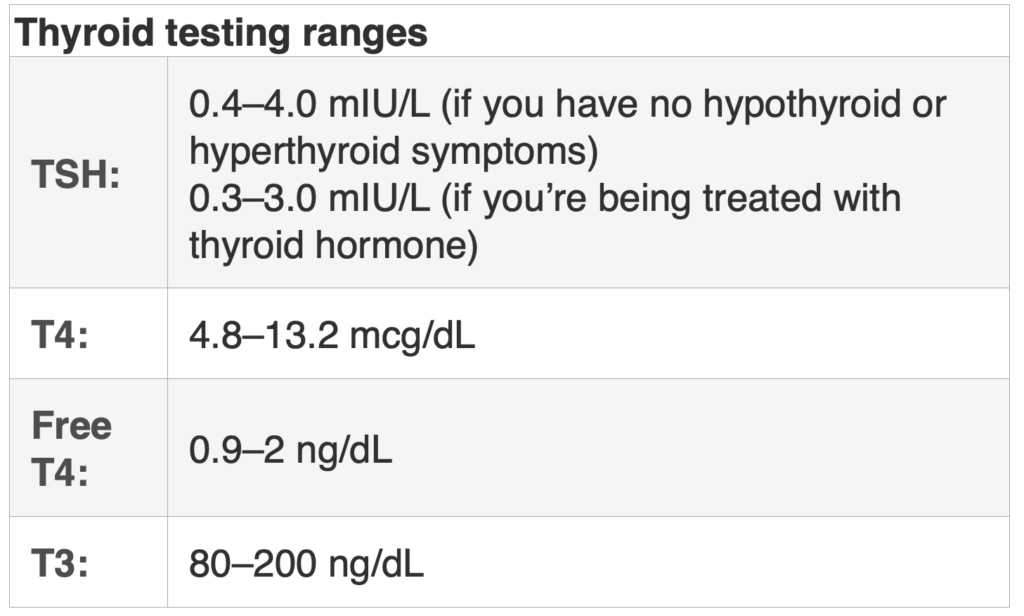Click the word "Thyroid" in the header

(83, 33)
